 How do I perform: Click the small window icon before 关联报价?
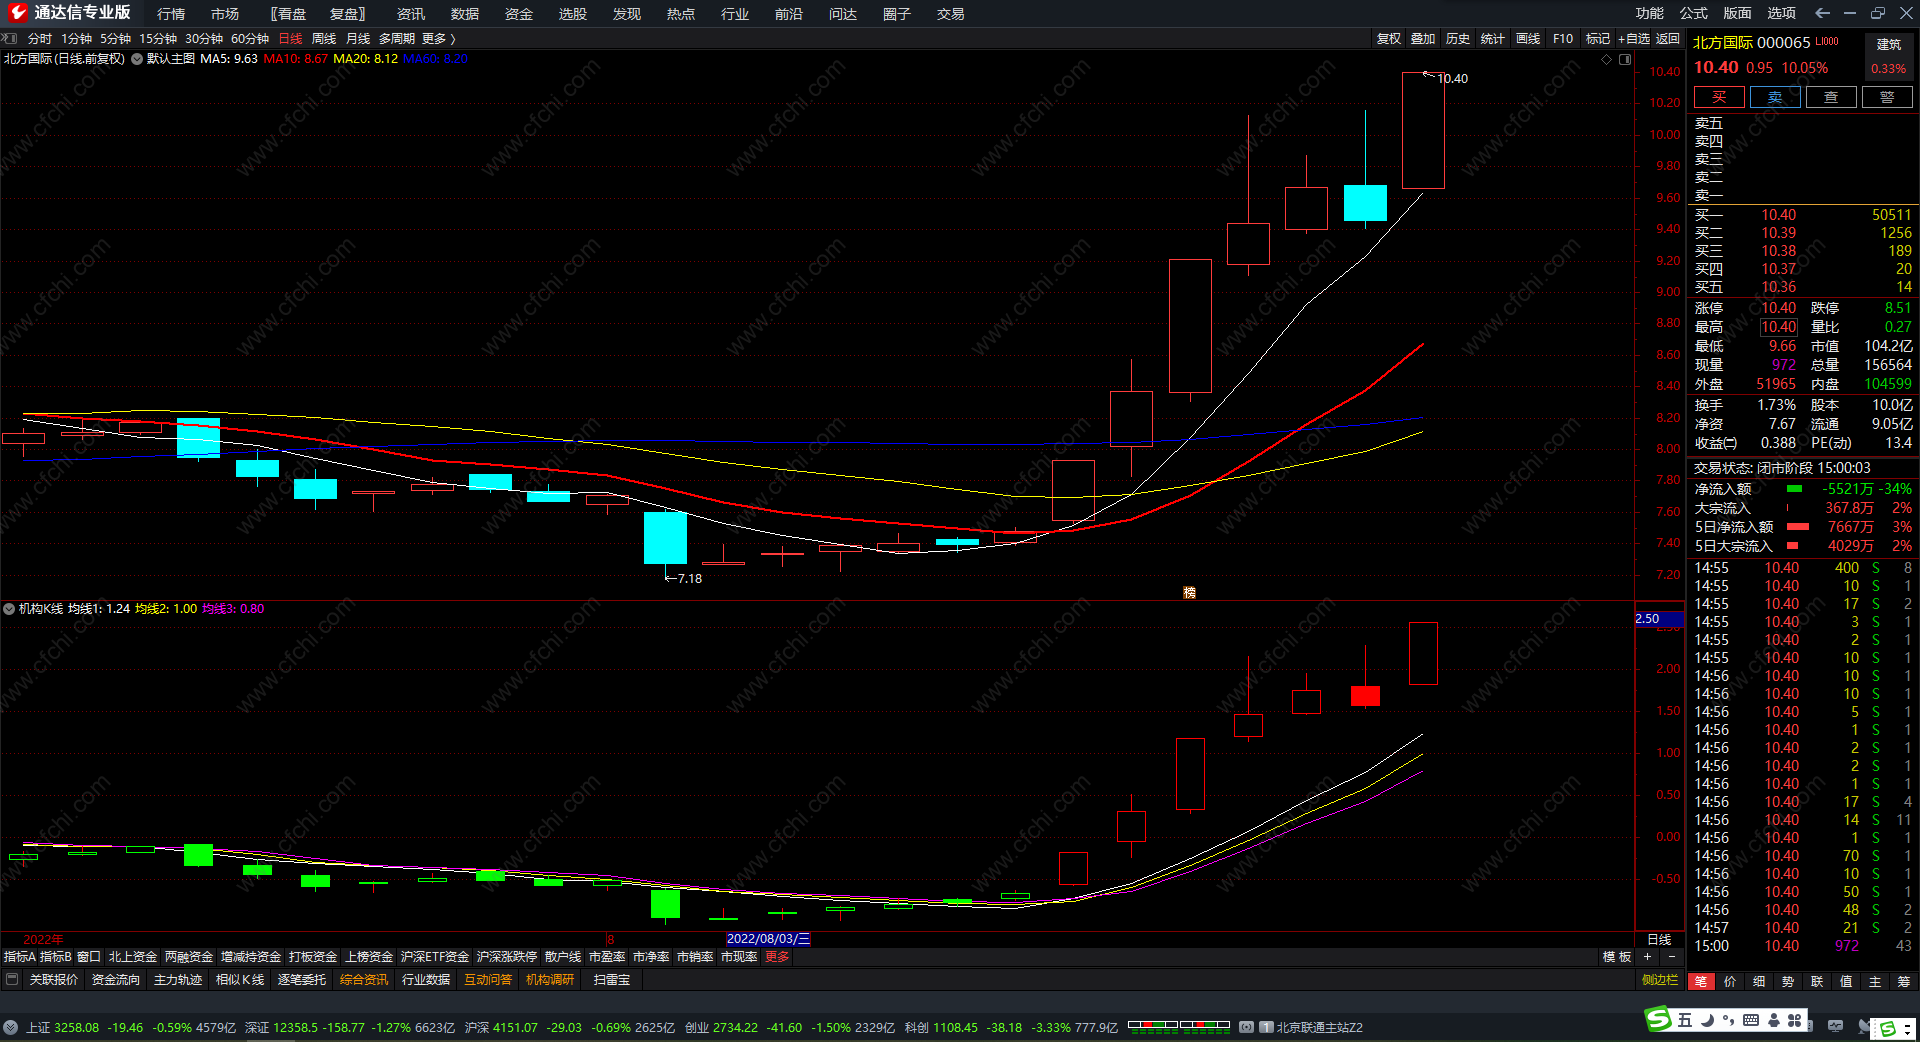pos(12,979)
